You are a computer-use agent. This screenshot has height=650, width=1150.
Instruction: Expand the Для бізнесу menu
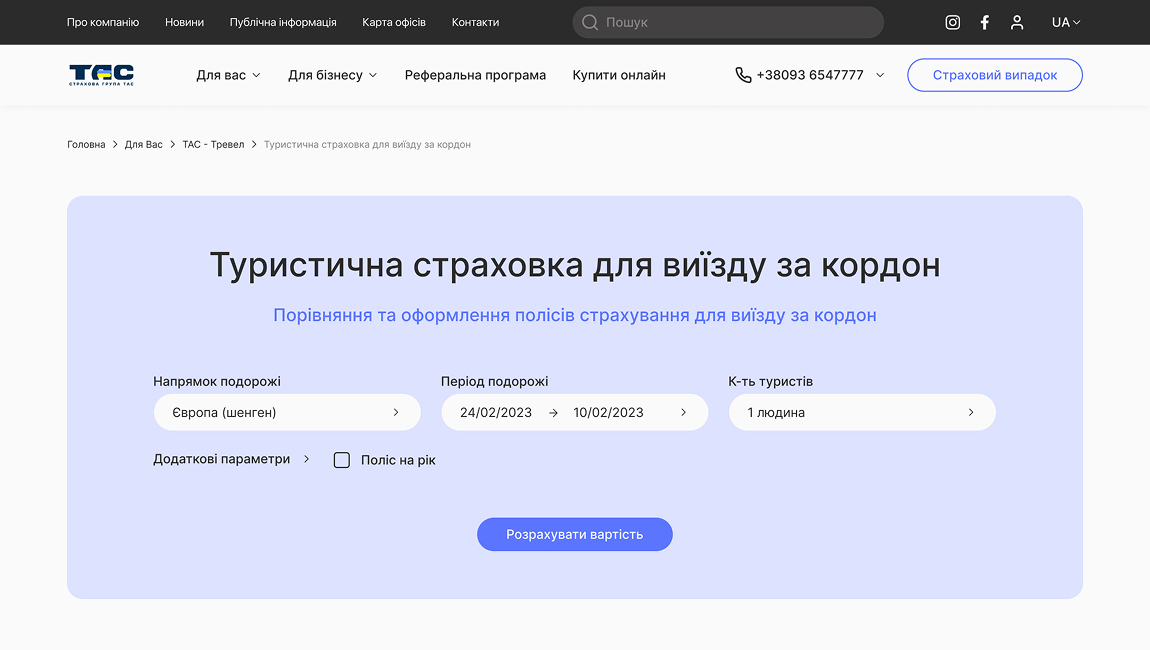331,74
